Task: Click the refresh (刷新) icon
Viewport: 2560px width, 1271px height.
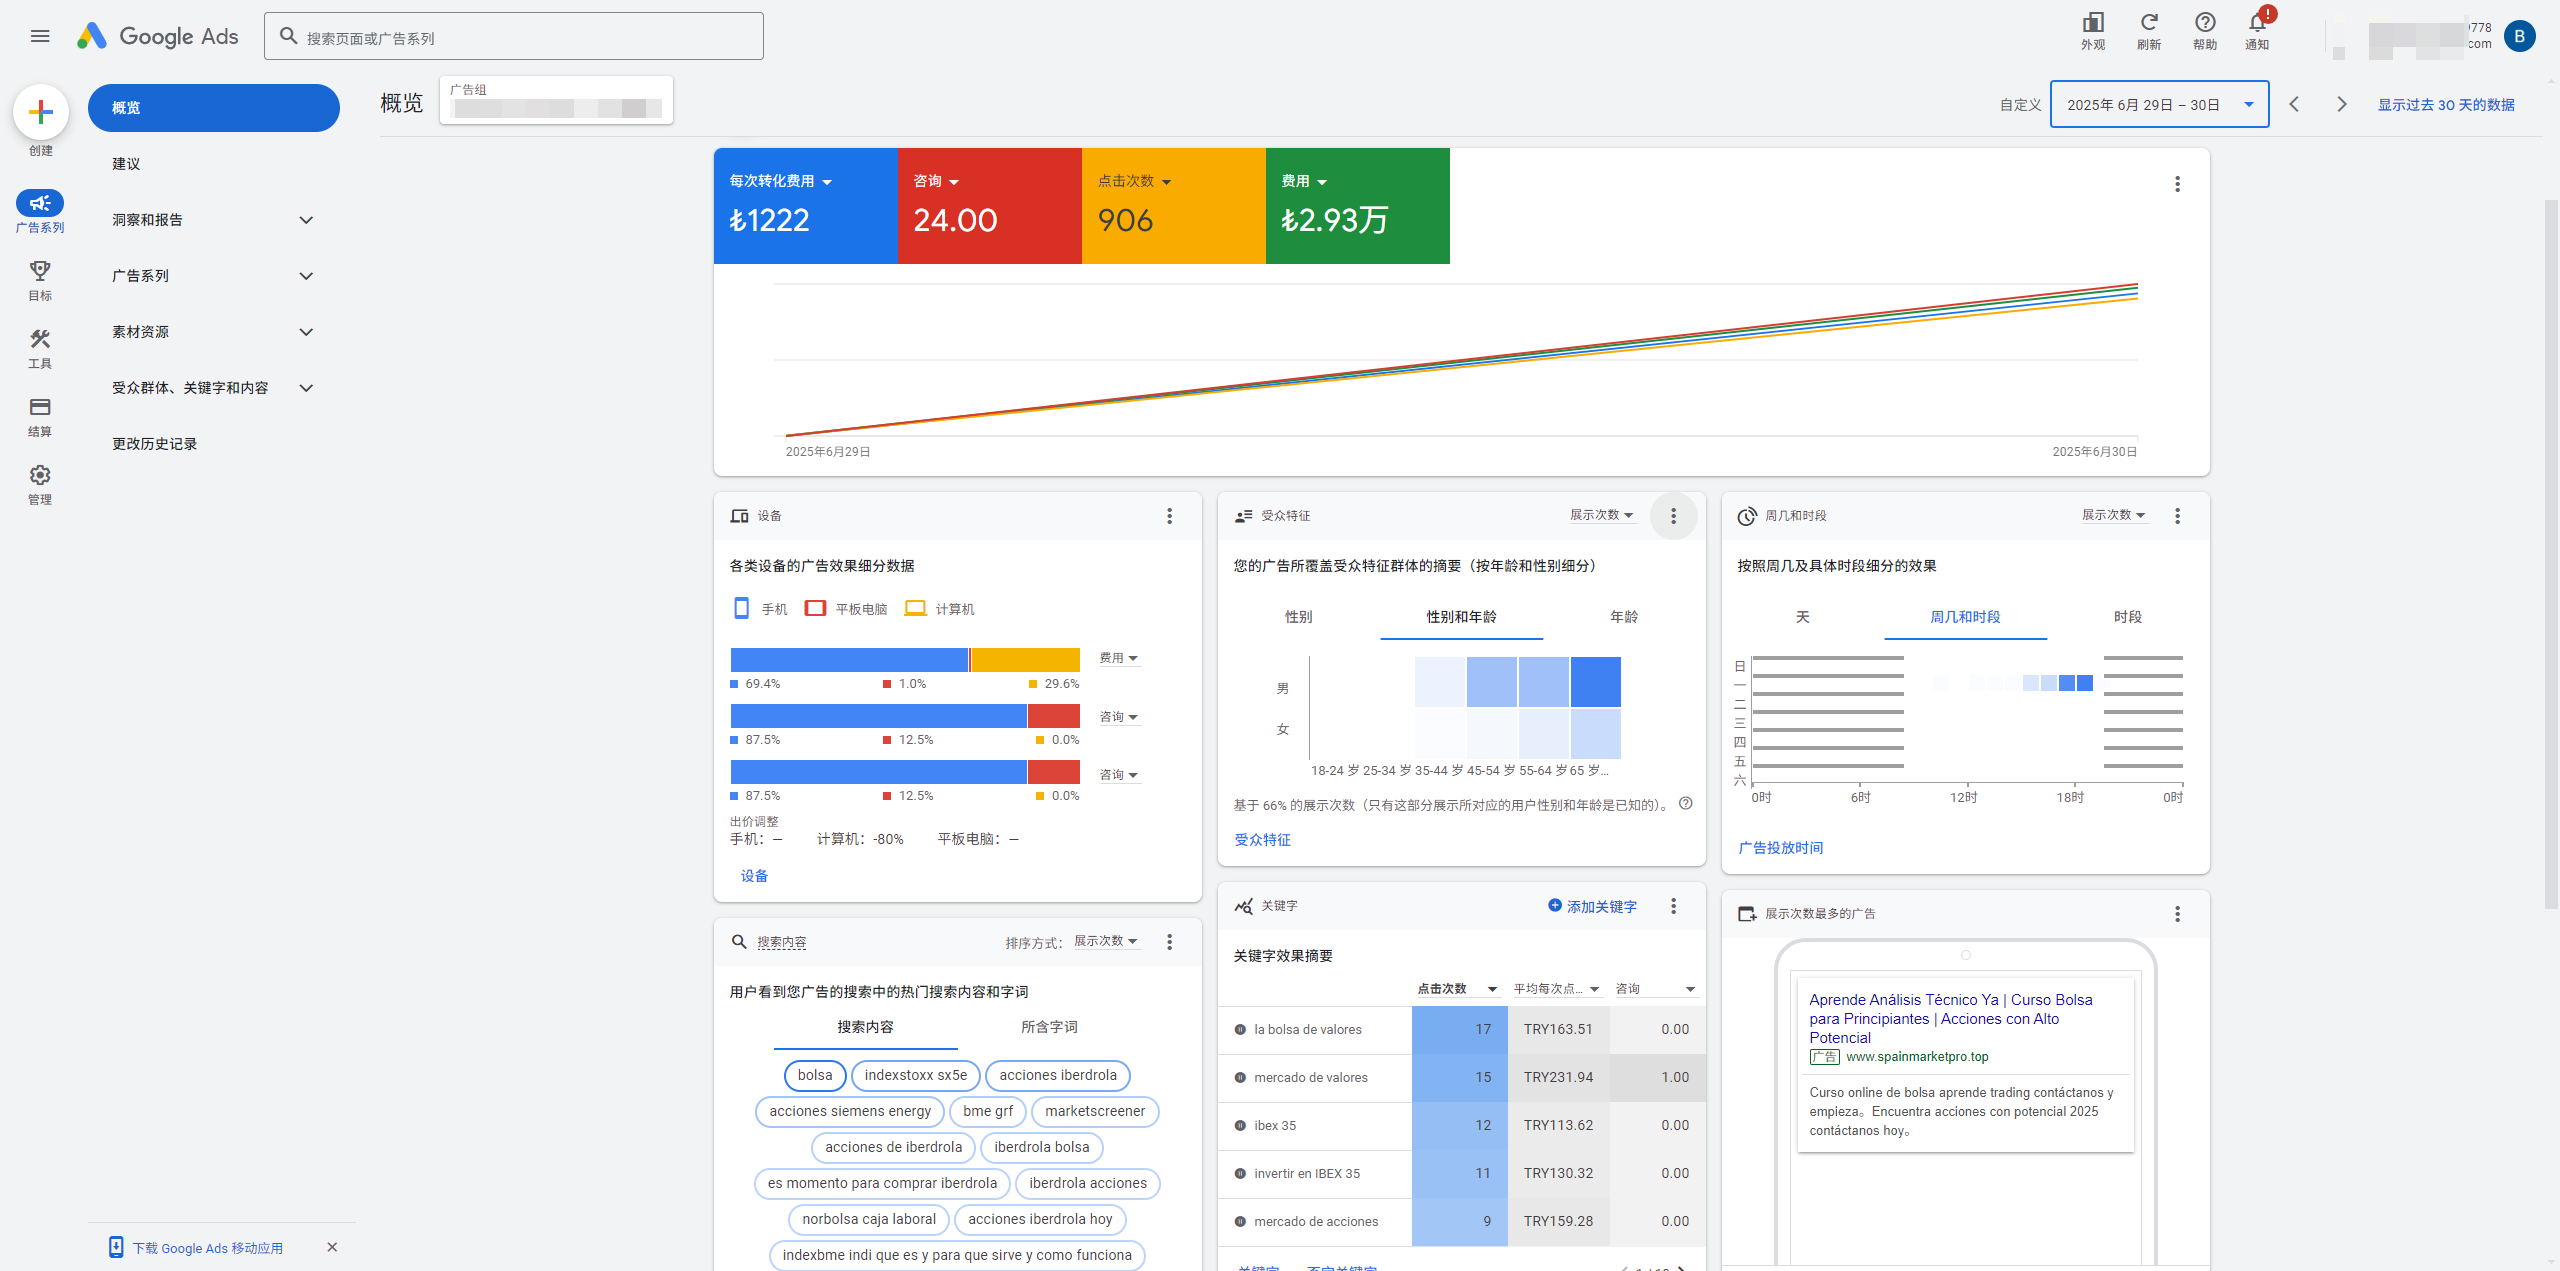Action: pyautogui.click(x=2148, y=23)
